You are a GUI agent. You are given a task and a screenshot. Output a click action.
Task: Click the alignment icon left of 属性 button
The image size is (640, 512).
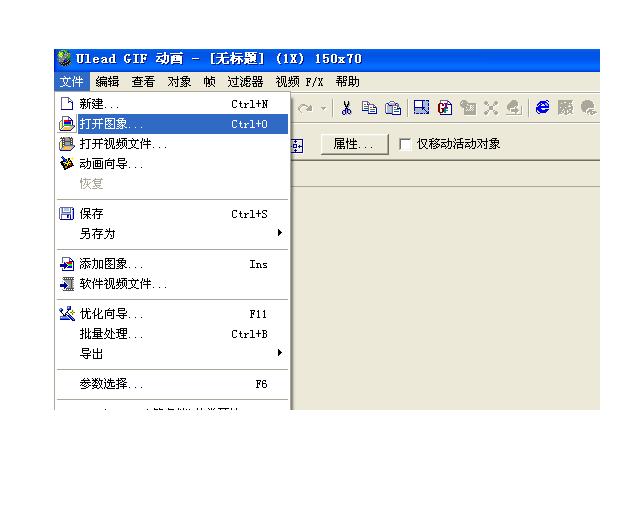[x=297, y=145]
